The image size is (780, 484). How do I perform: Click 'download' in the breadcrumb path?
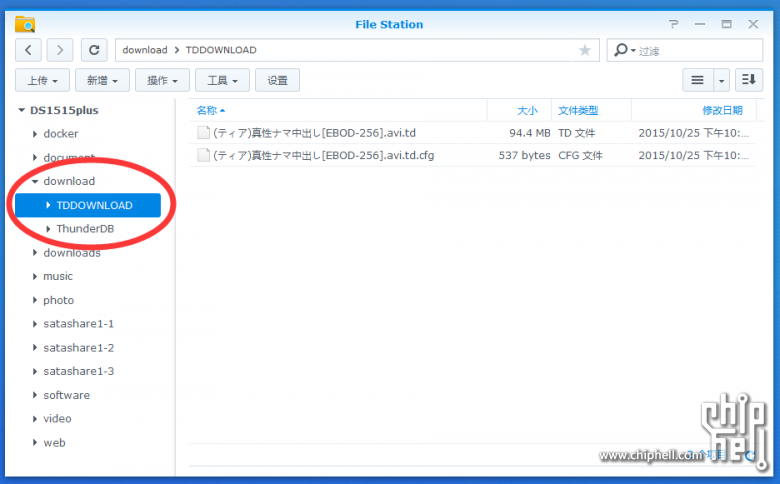pos(145,50)
